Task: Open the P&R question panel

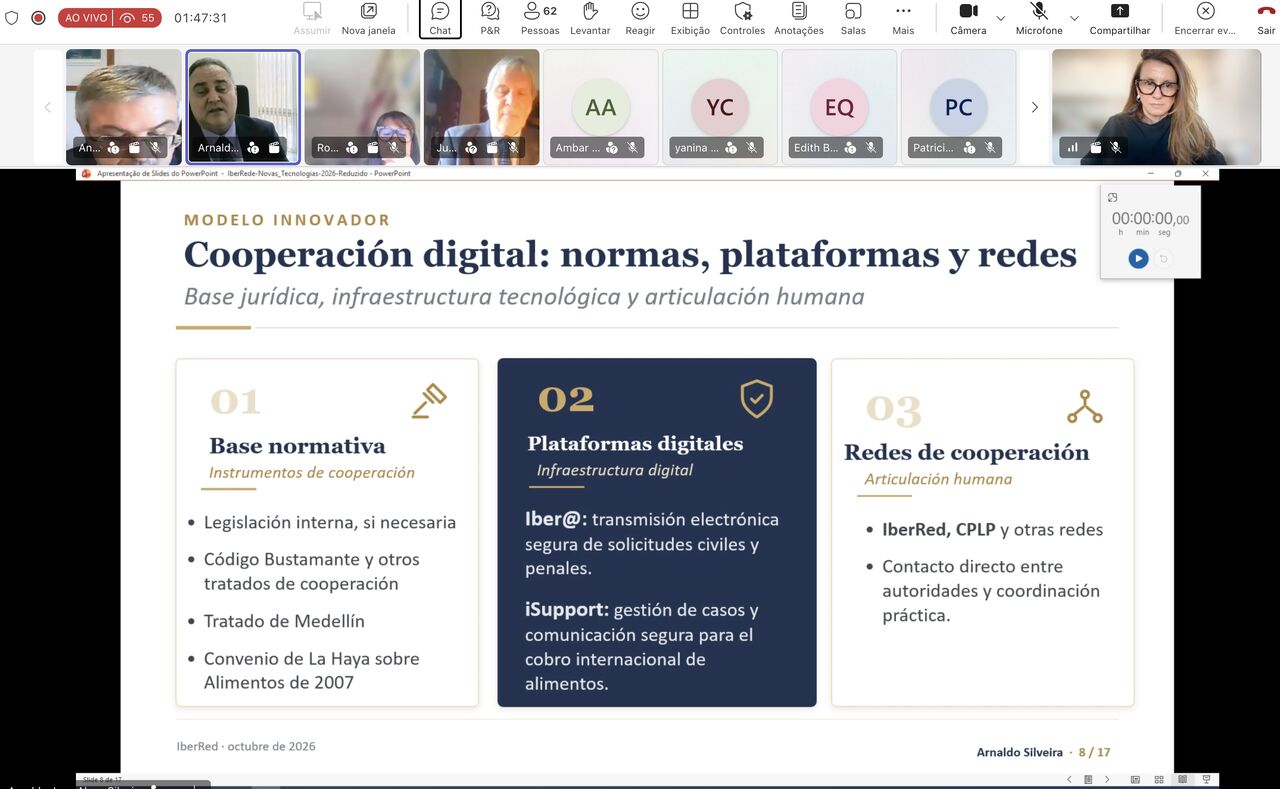Action: [490, 18]
